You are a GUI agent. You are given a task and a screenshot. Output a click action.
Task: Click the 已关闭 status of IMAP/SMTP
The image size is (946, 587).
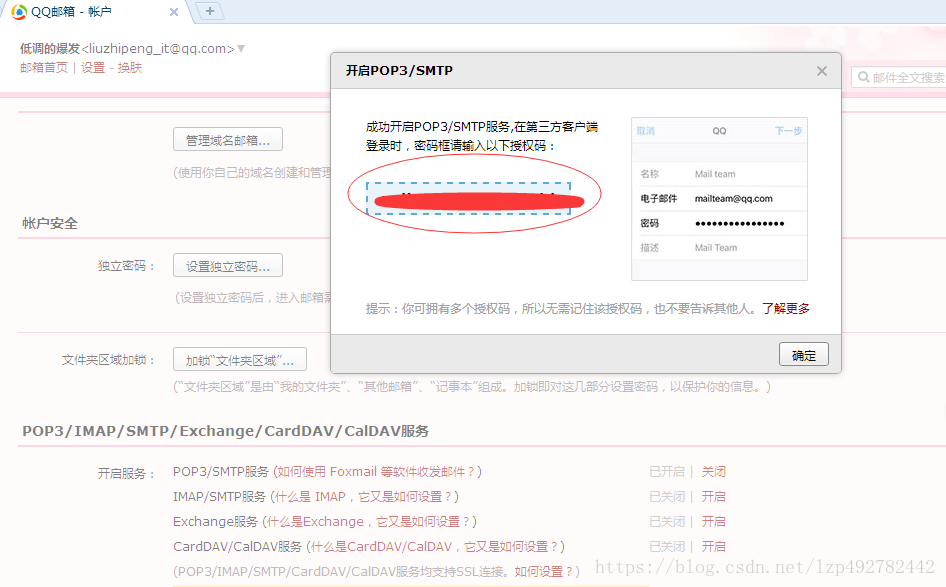(x=667, y=497)
